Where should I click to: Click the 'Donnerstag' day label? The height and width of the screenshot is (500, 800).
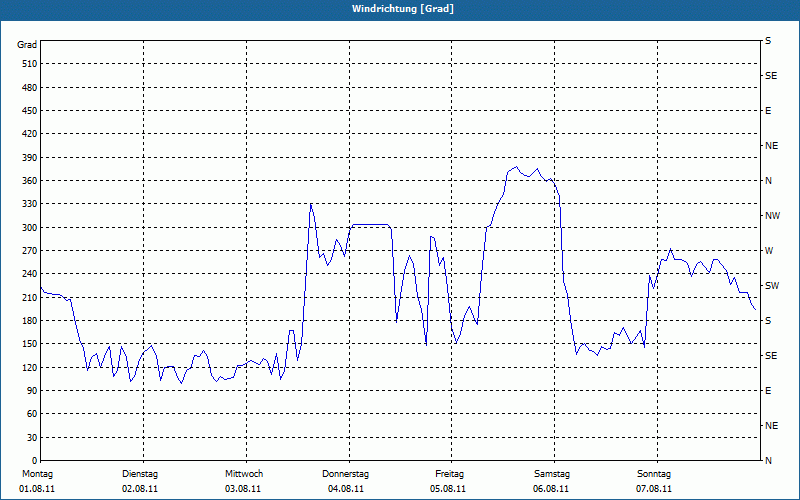pyautogui.click(x=345, y=474)
